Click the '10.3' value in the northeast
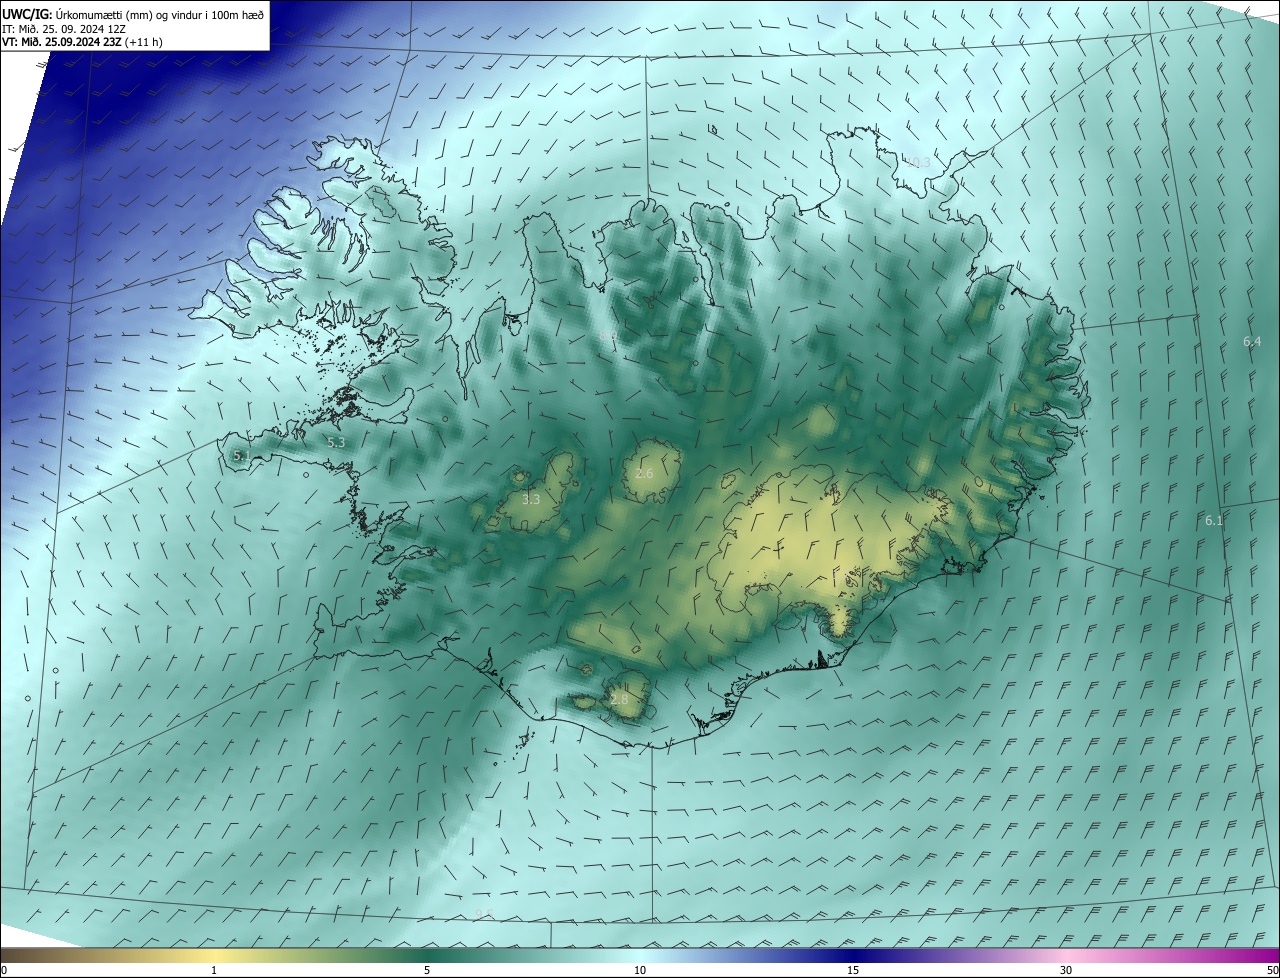The width and height of the screenshot is (1280, 978). tap(917, 162)
